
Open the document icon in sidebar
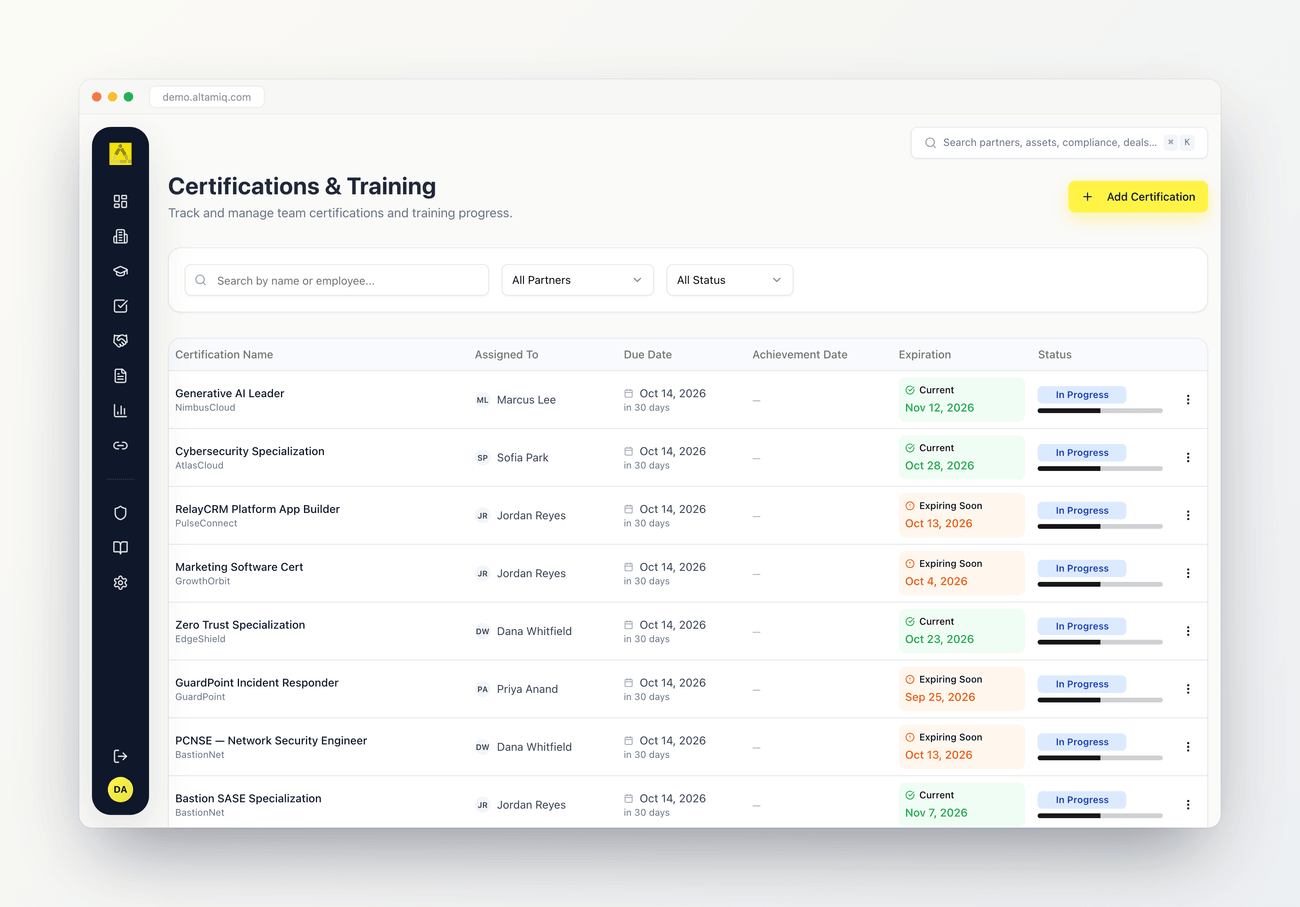pyautogui.click(x=120, y=376)
